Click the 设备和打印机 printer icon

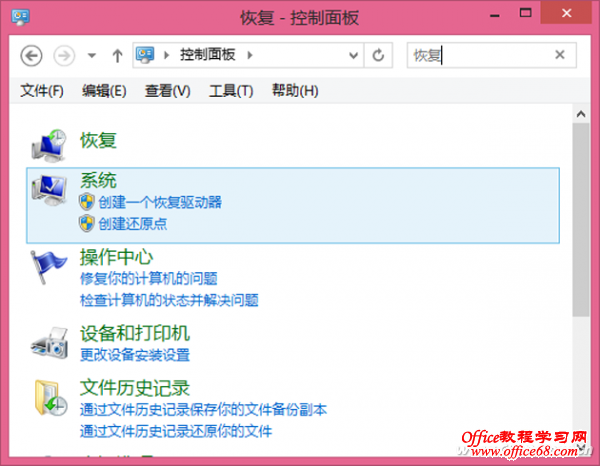point(50,343)
